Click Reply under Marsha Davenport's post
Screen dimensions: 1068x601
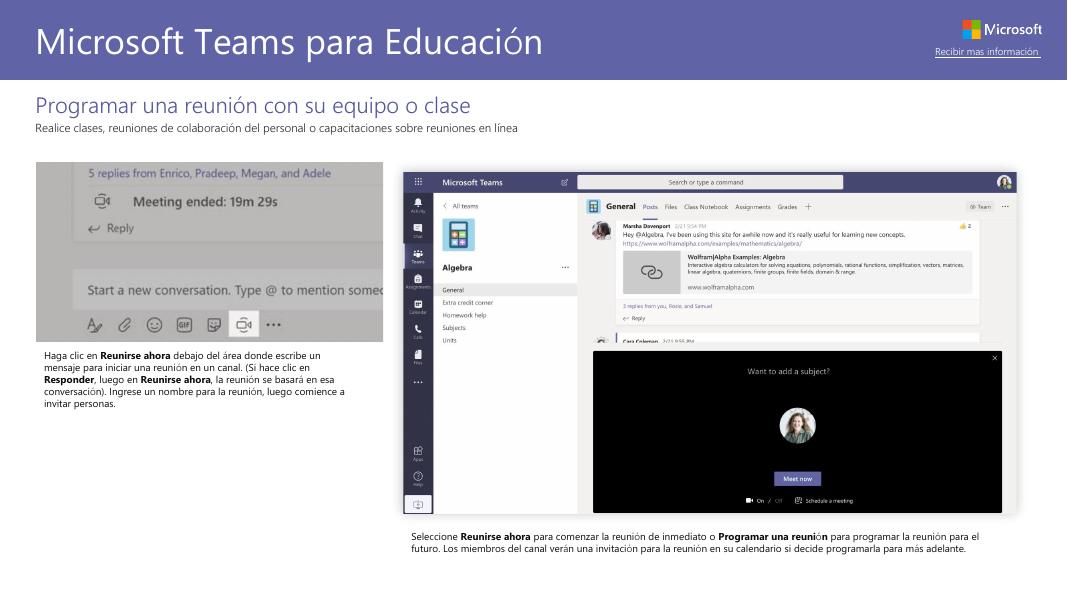tap(633, 318)
